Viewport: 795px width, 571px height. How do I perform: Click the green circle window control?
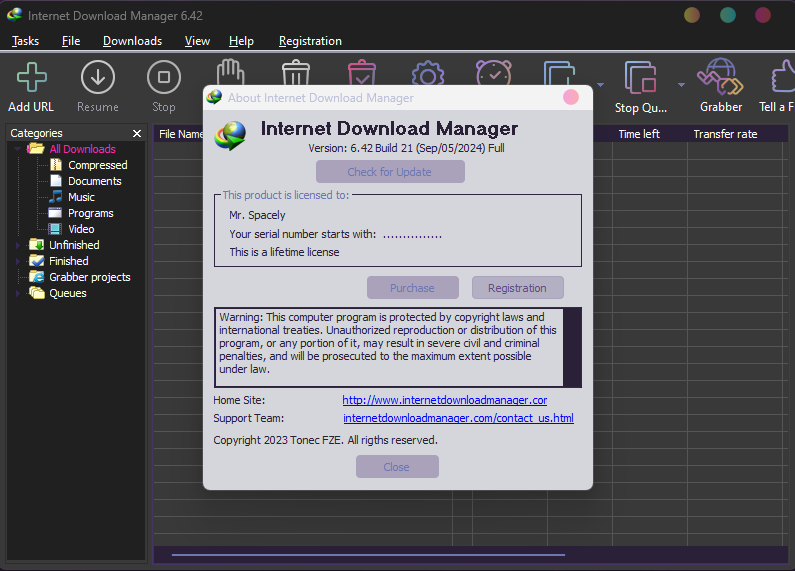728,15
